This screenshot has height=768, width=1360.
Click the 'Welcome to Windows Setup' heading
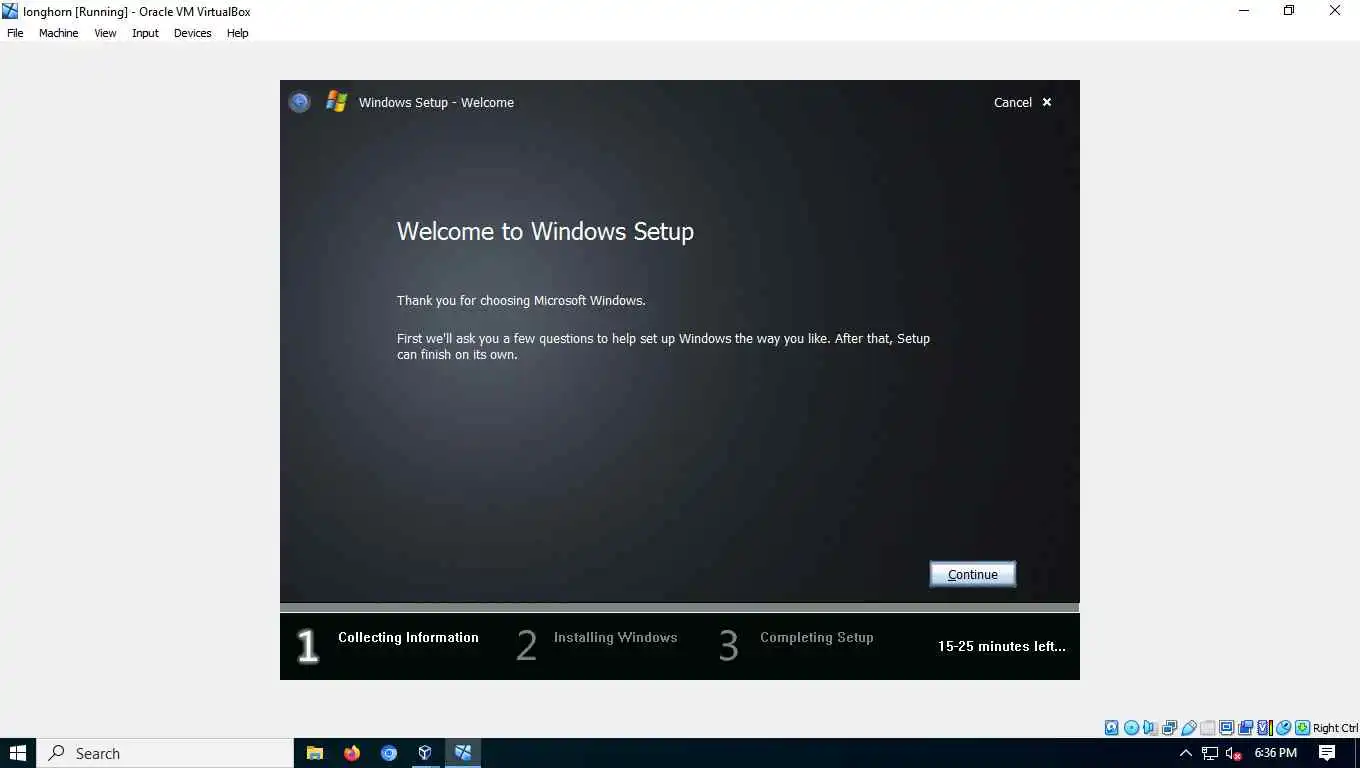coord(545,231)
